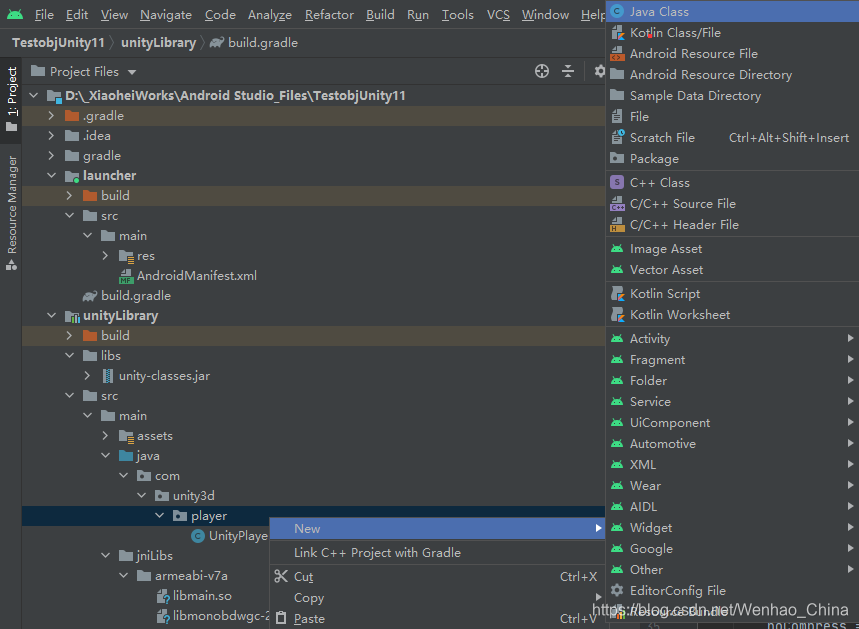This screenshot has width=859, height=629.
Task: Expand the res folder under launcher
Action: 105,255
